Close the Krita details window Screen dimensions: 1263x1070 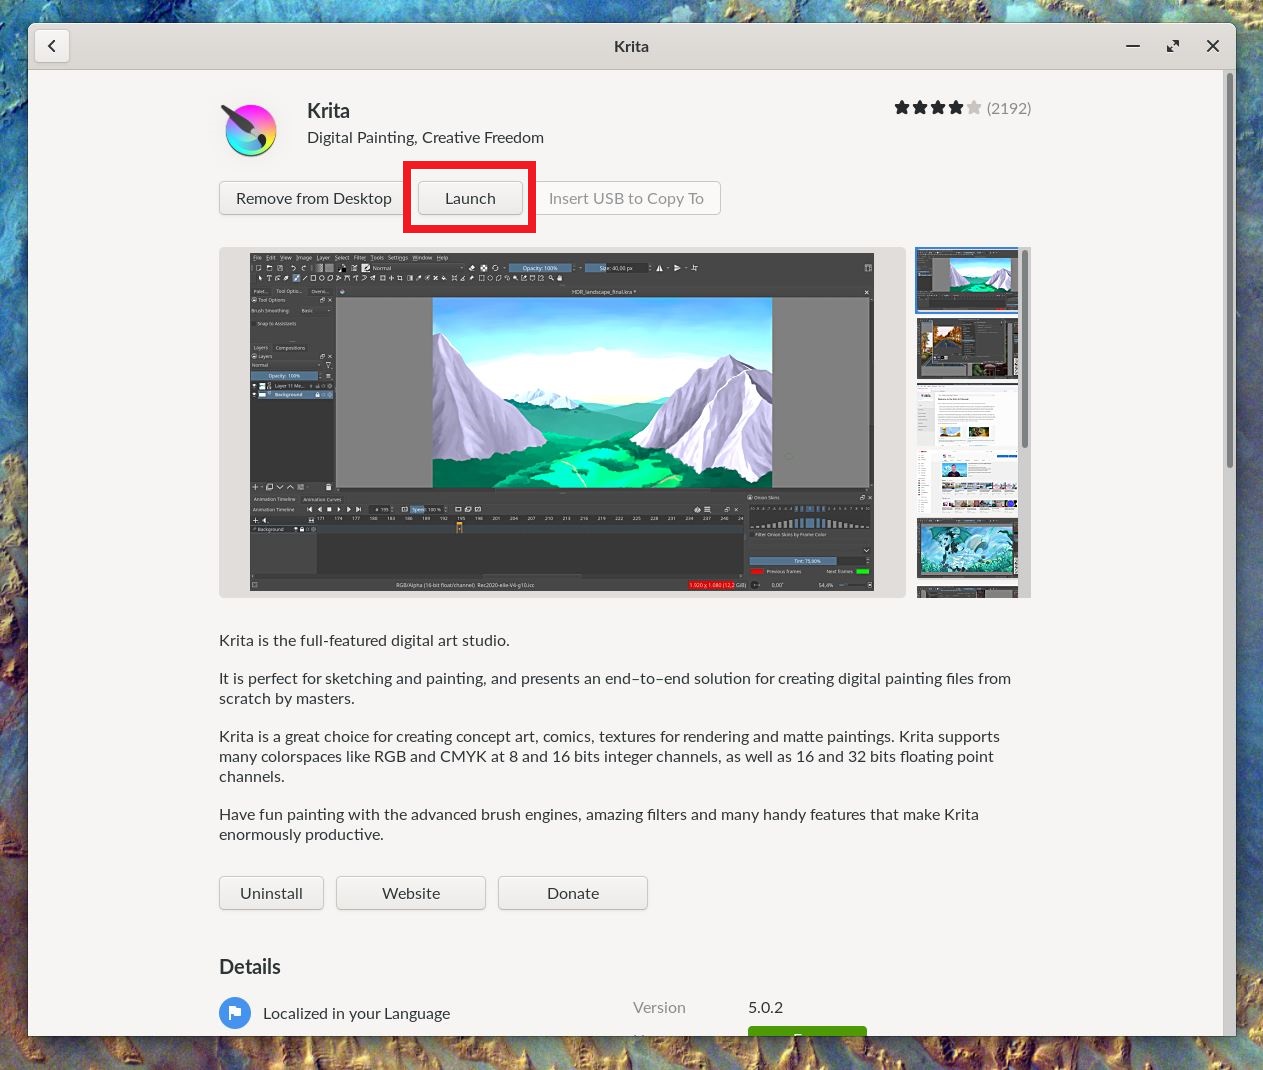1213,46
